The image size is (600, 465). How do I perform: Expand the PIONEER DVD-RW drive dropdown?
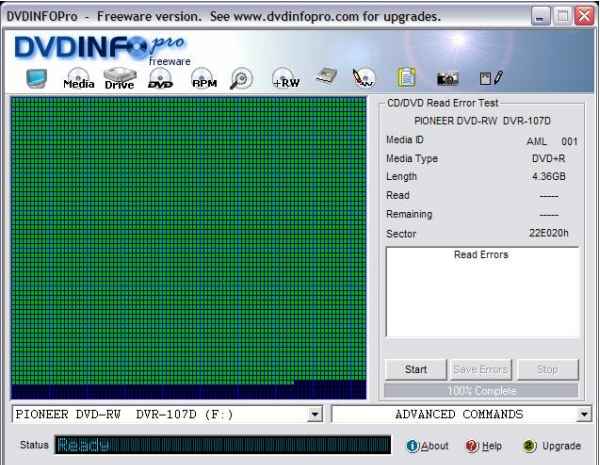tap(315, 414)
